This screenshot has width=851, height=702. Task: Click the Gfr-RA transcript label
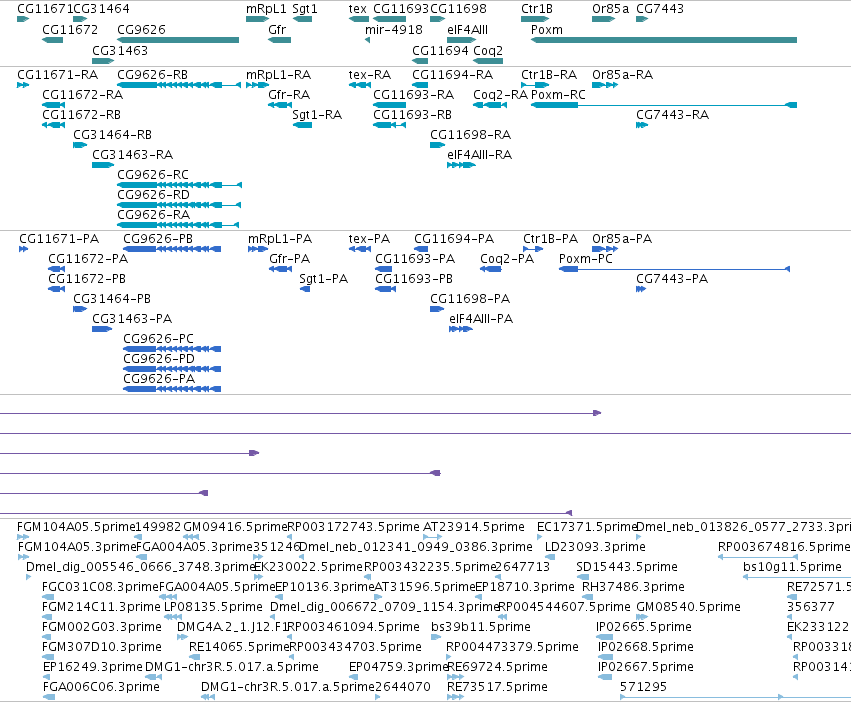tap(289, 94)
